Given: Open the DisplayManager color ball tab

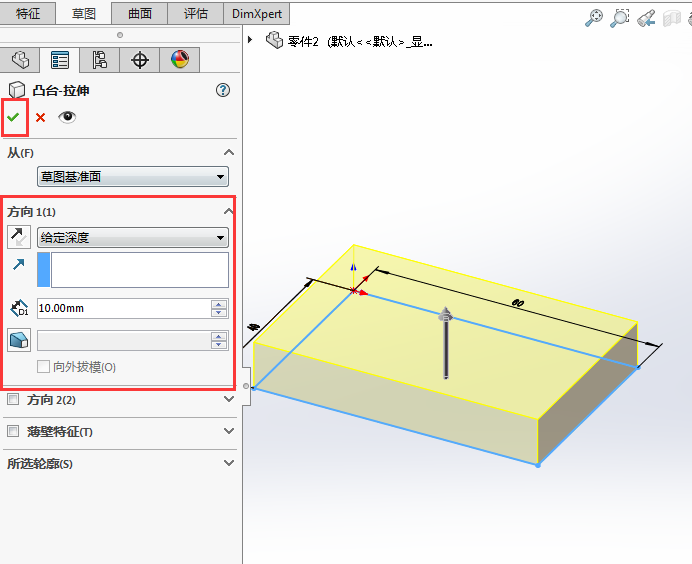Looking at the screenshot, I should tap(180, 60).
